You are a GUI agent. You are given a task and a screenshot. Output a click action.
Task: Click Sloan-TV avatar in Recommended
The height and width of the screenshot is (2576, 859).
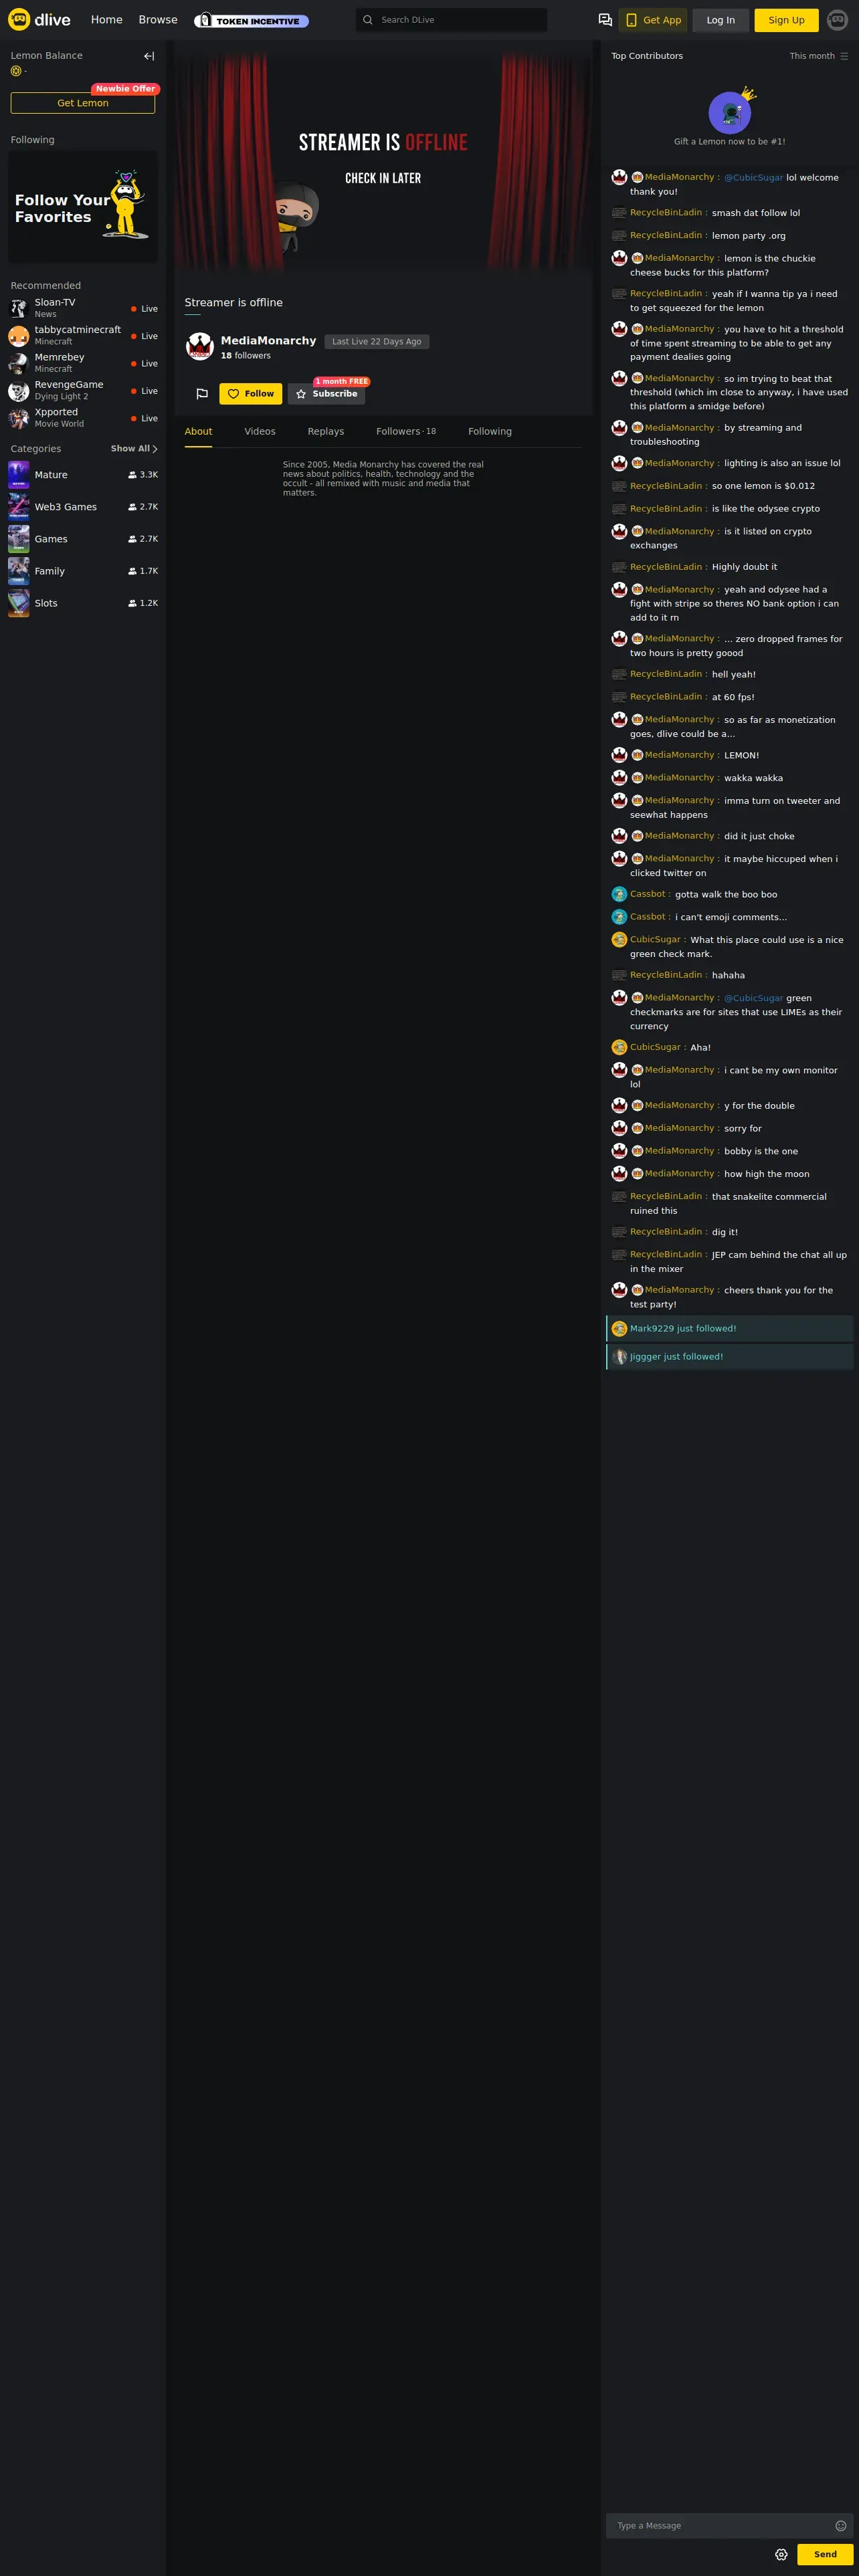point(19,308)
